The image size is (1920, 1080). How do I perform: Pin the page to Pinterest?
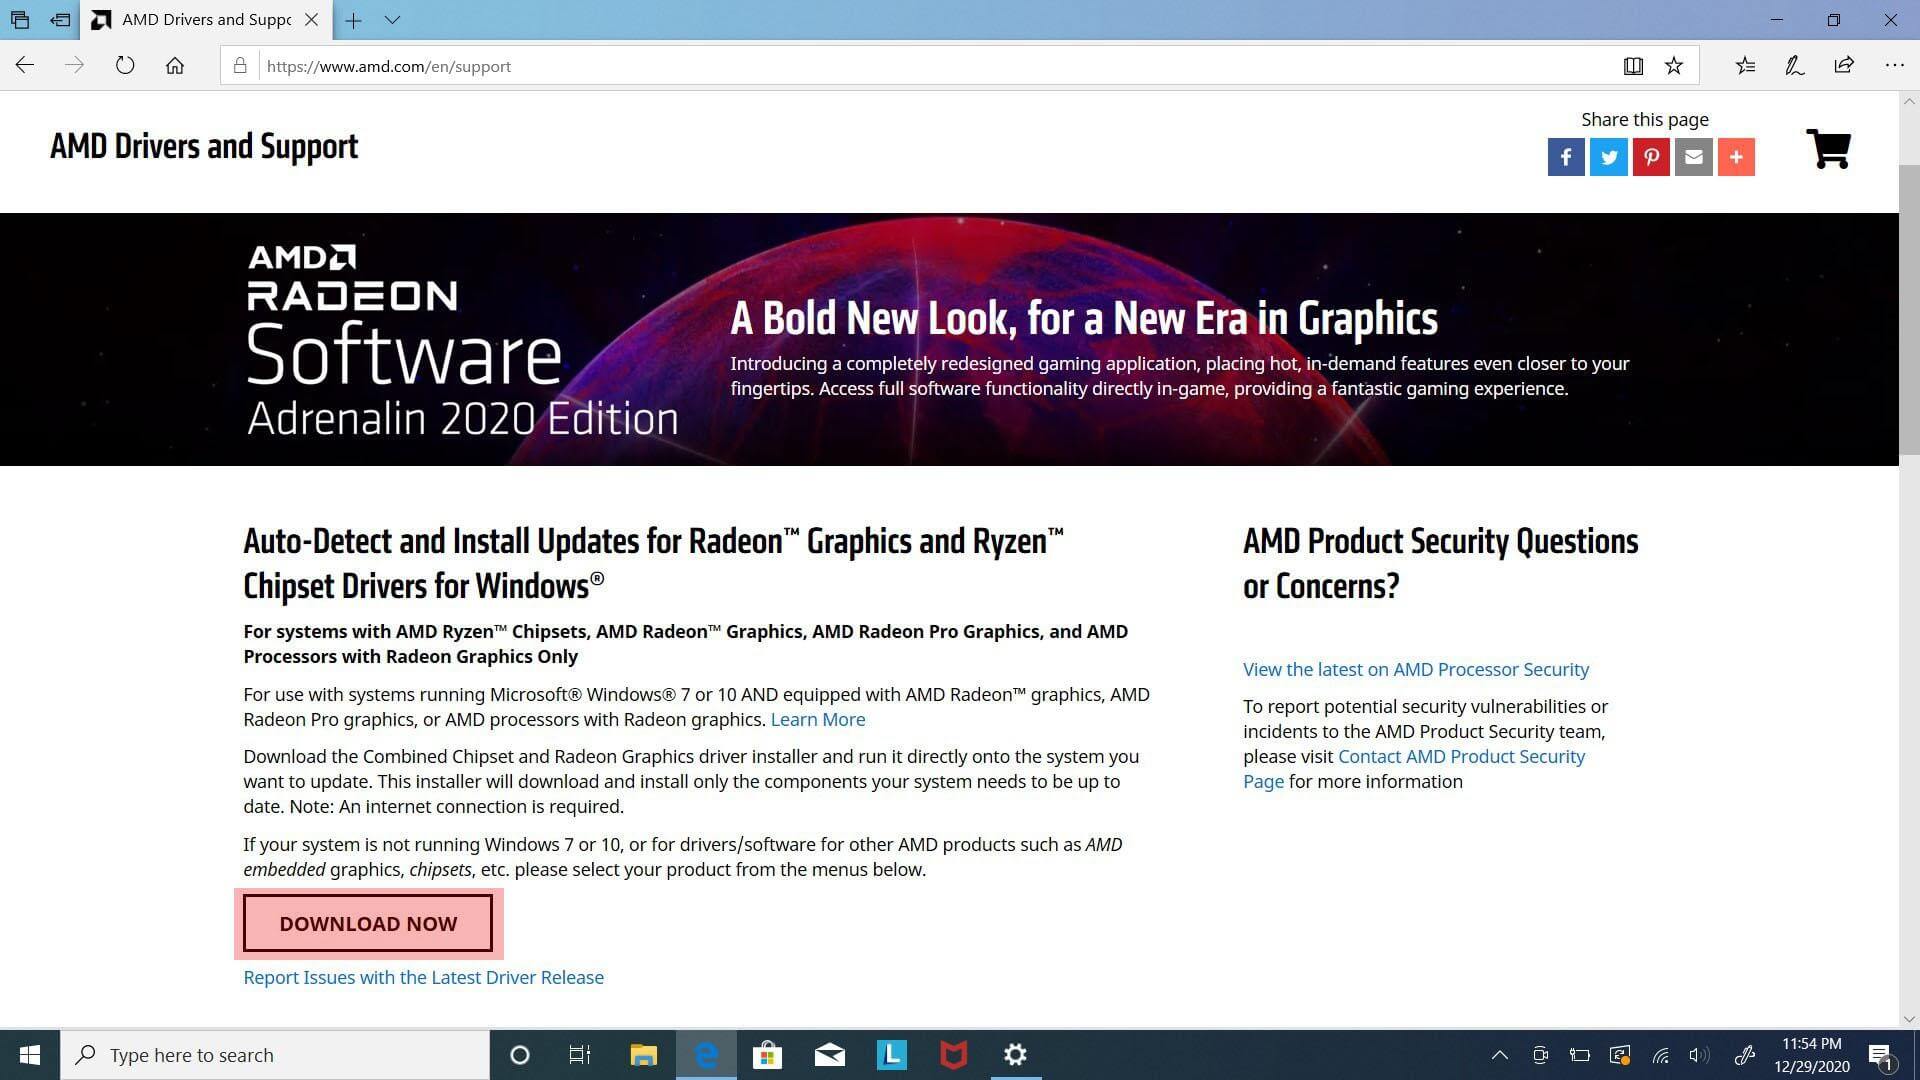pyautogui.click(x=1651, y=157)
